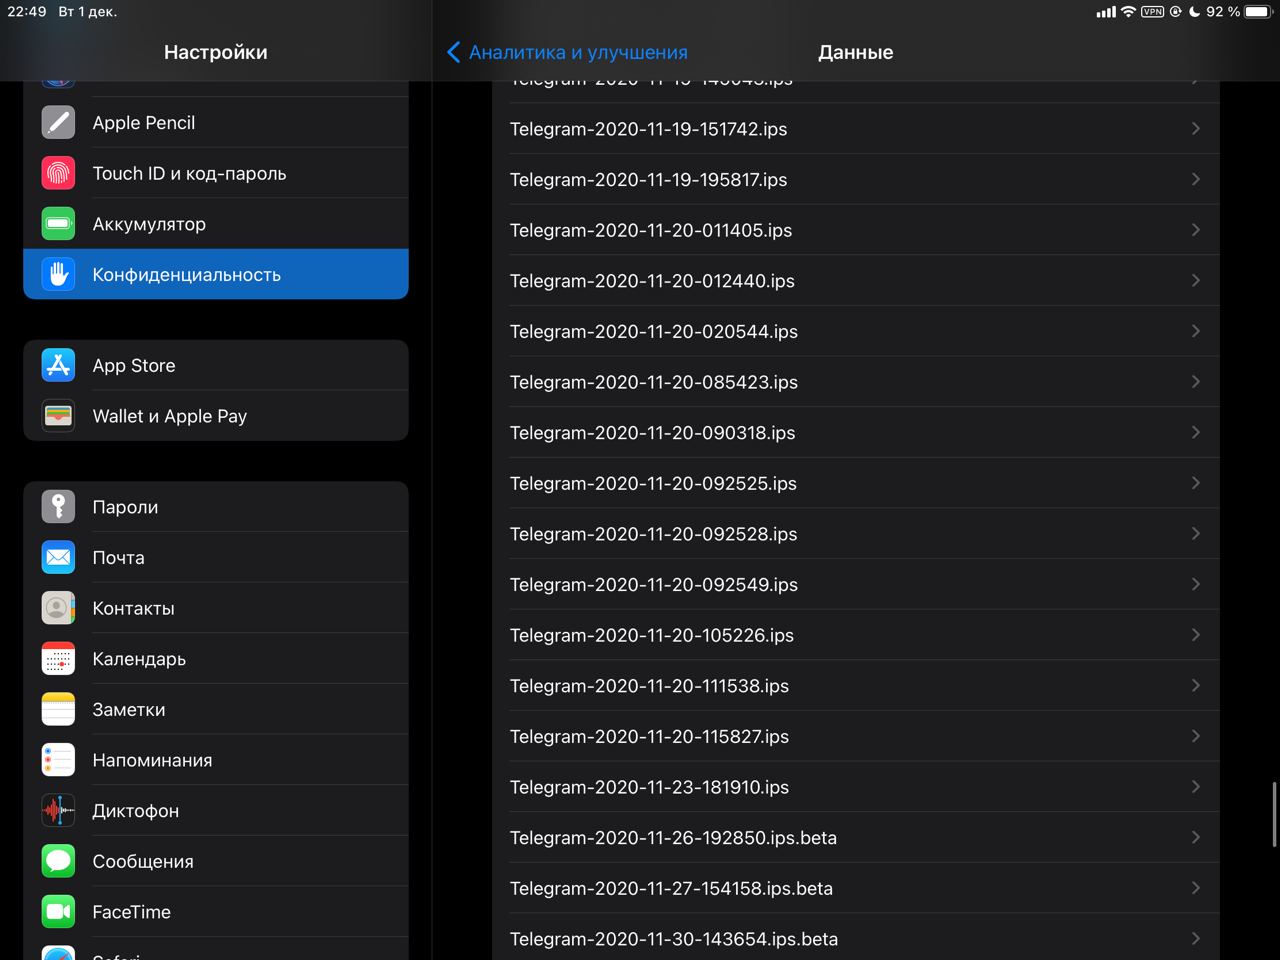Tap the cellular signal bars

coord(1106,12)
